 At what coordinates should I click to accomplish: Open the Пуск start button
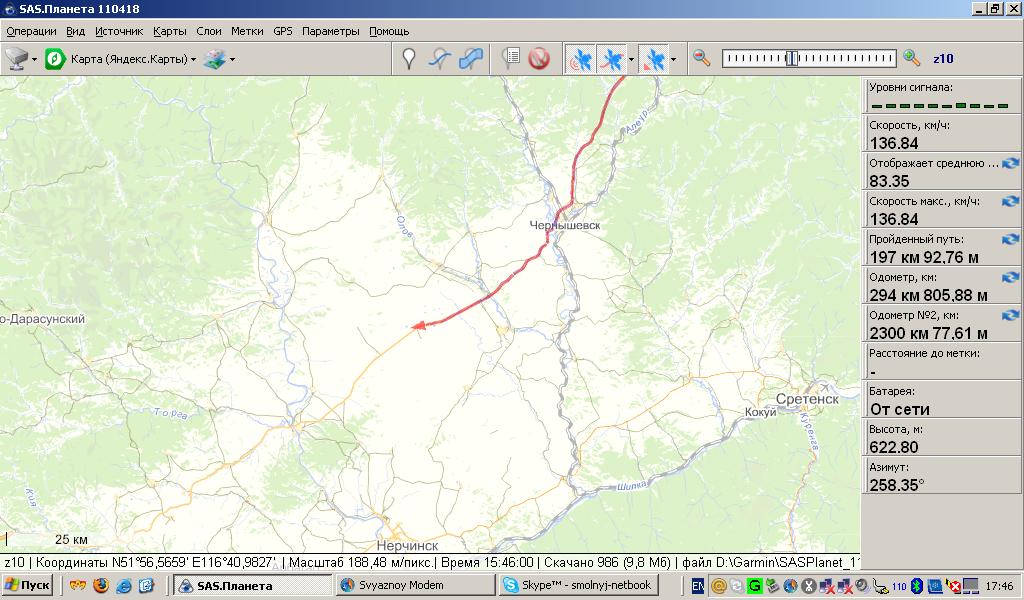coord(27,585)
